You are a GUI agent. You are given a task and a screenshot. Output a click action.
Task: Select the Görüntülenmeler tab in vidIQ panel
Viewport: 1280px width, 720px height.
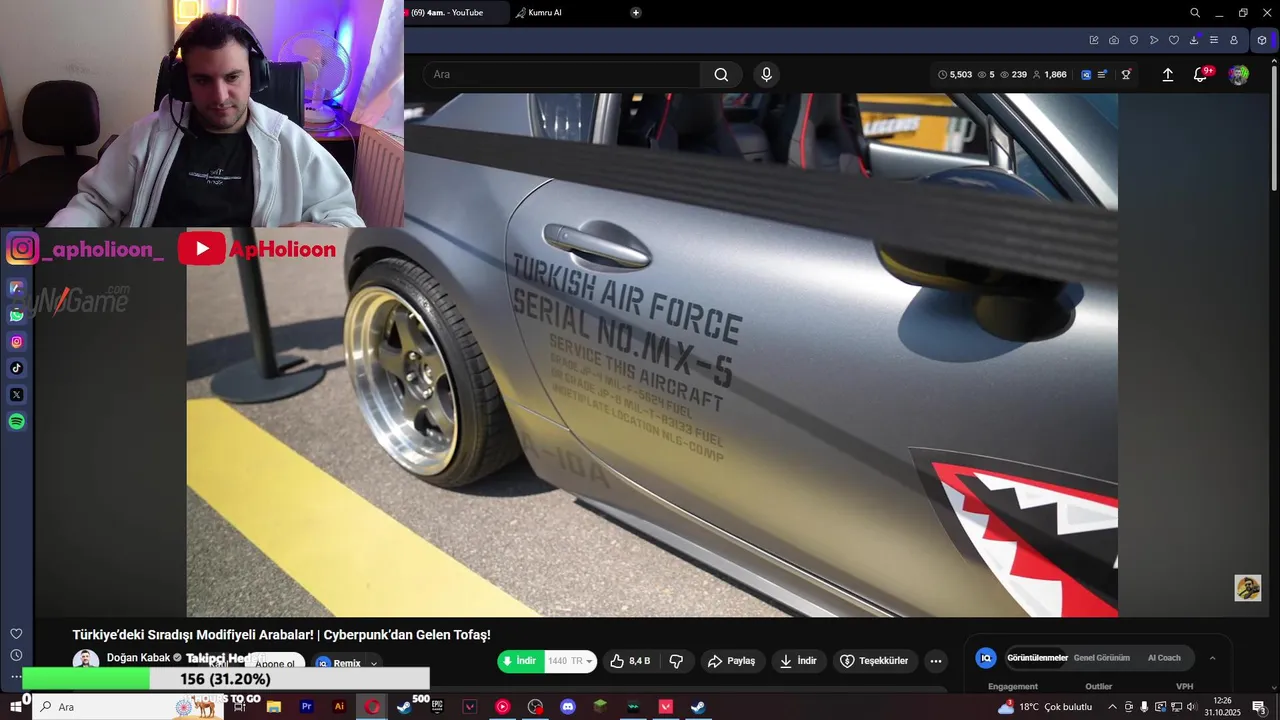[1037, 658]
